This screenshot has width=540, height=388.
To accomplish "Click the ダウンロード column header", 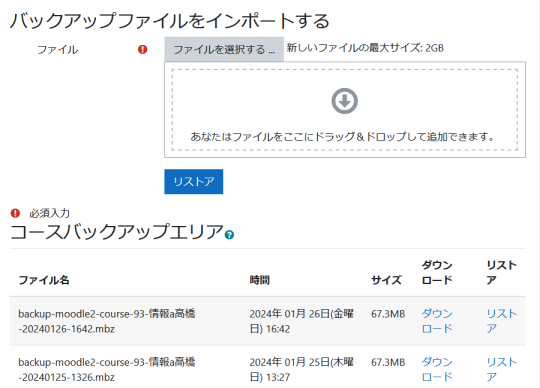I will (437, 272).
